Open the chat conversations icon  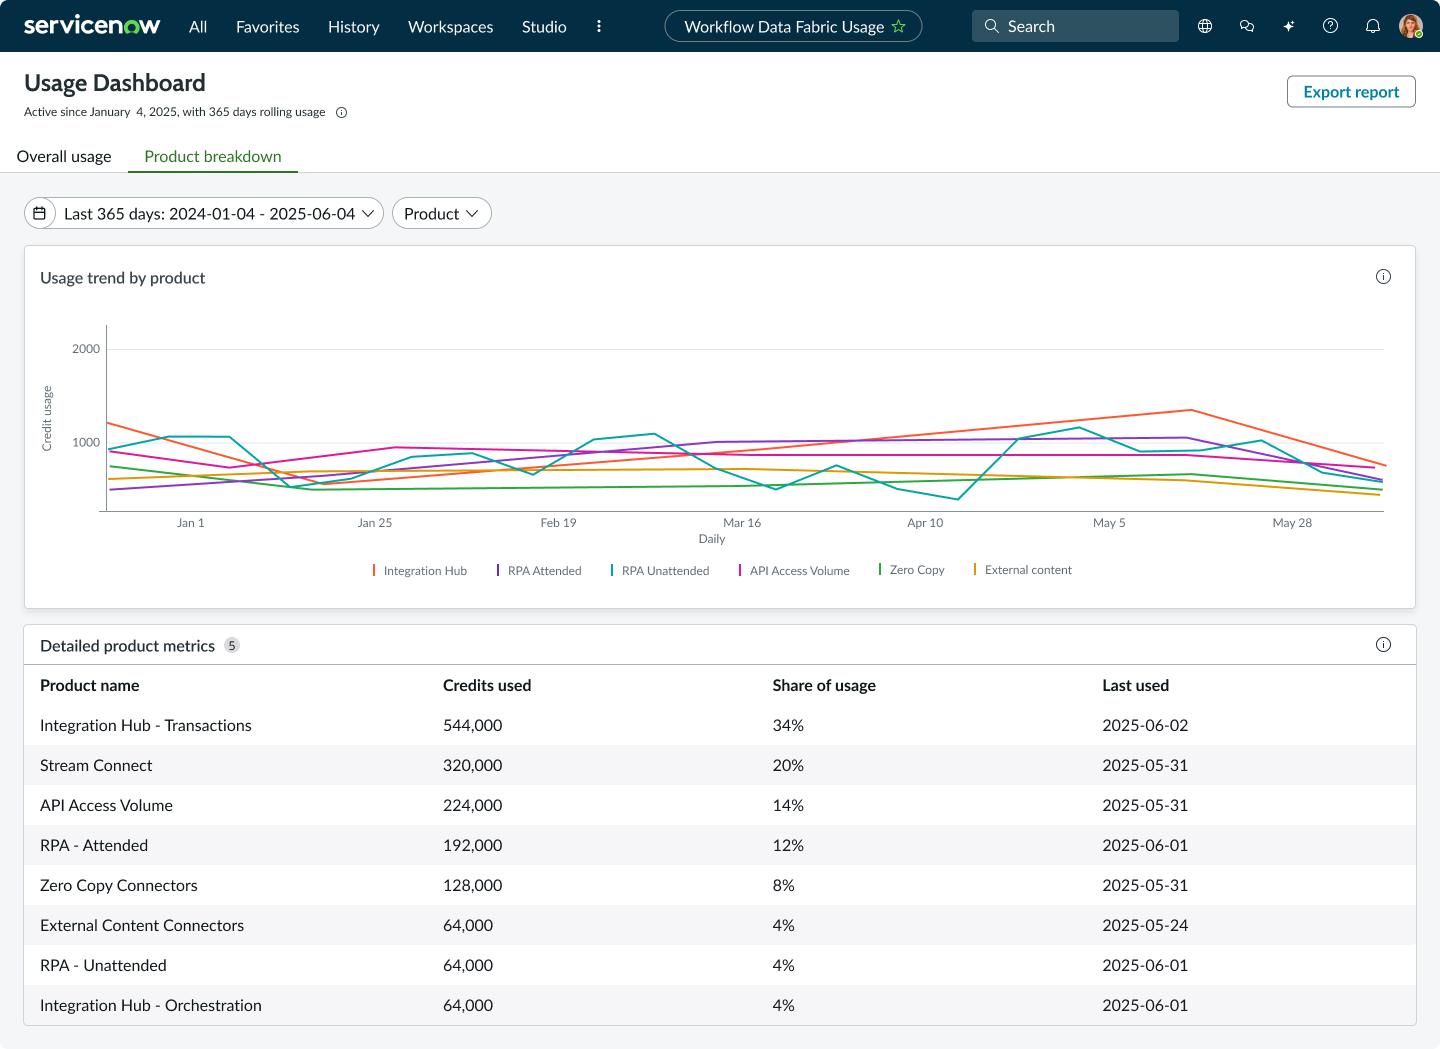point(1247,27)
